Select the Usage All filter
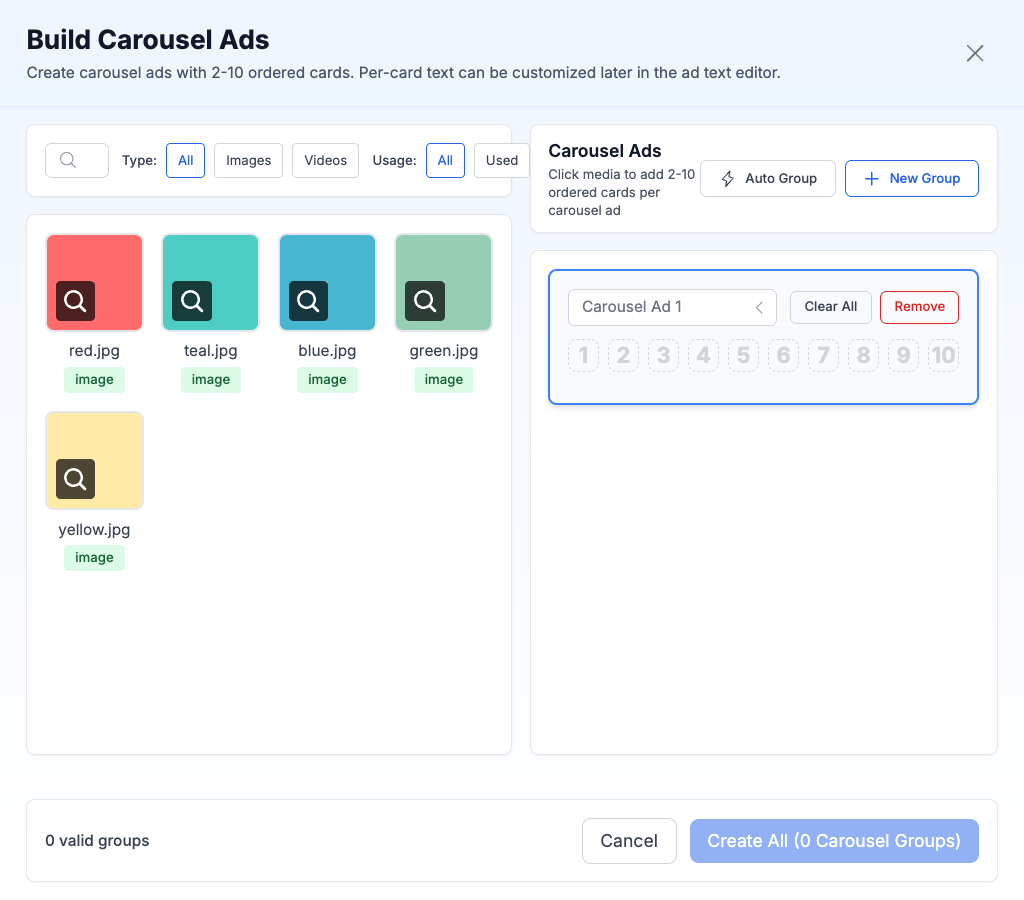This screenshot has height=900, width=1024. [x=445, y=160]
